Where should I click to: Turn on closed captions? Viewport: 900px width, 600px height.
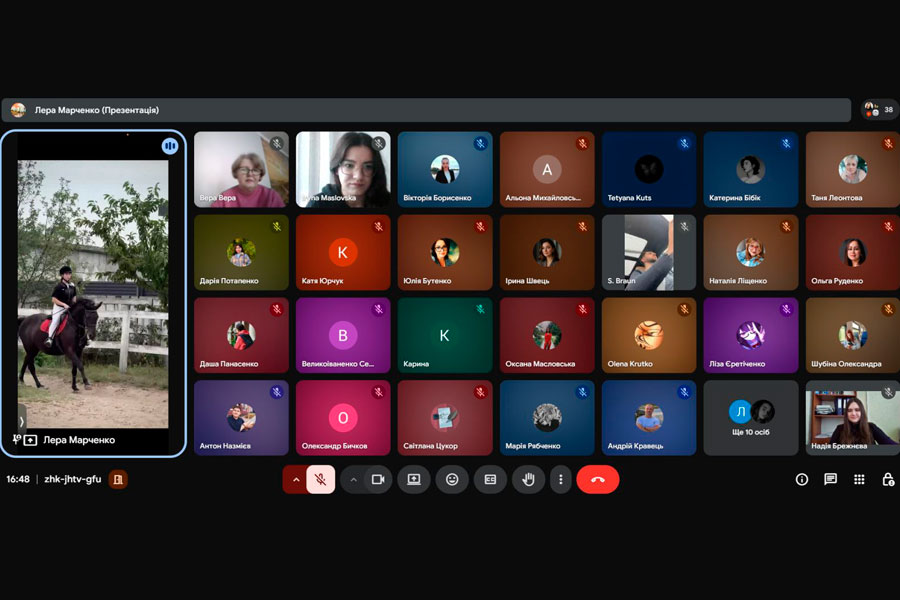[x=490, y=479]
